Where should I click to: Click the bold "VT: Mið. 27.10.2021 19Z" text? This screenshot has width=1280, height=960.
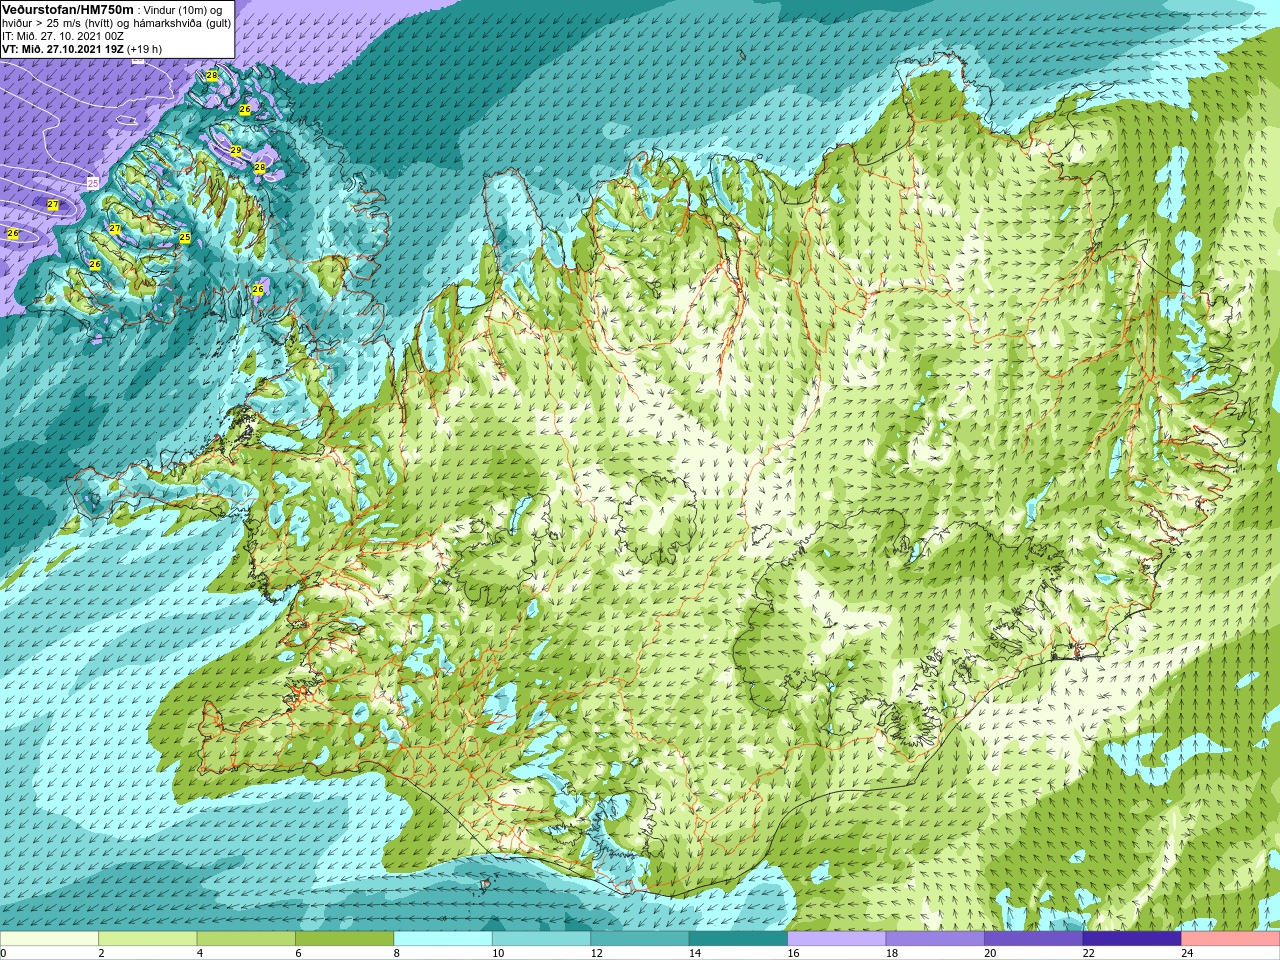pyautogui.click(x=63, y=49)
